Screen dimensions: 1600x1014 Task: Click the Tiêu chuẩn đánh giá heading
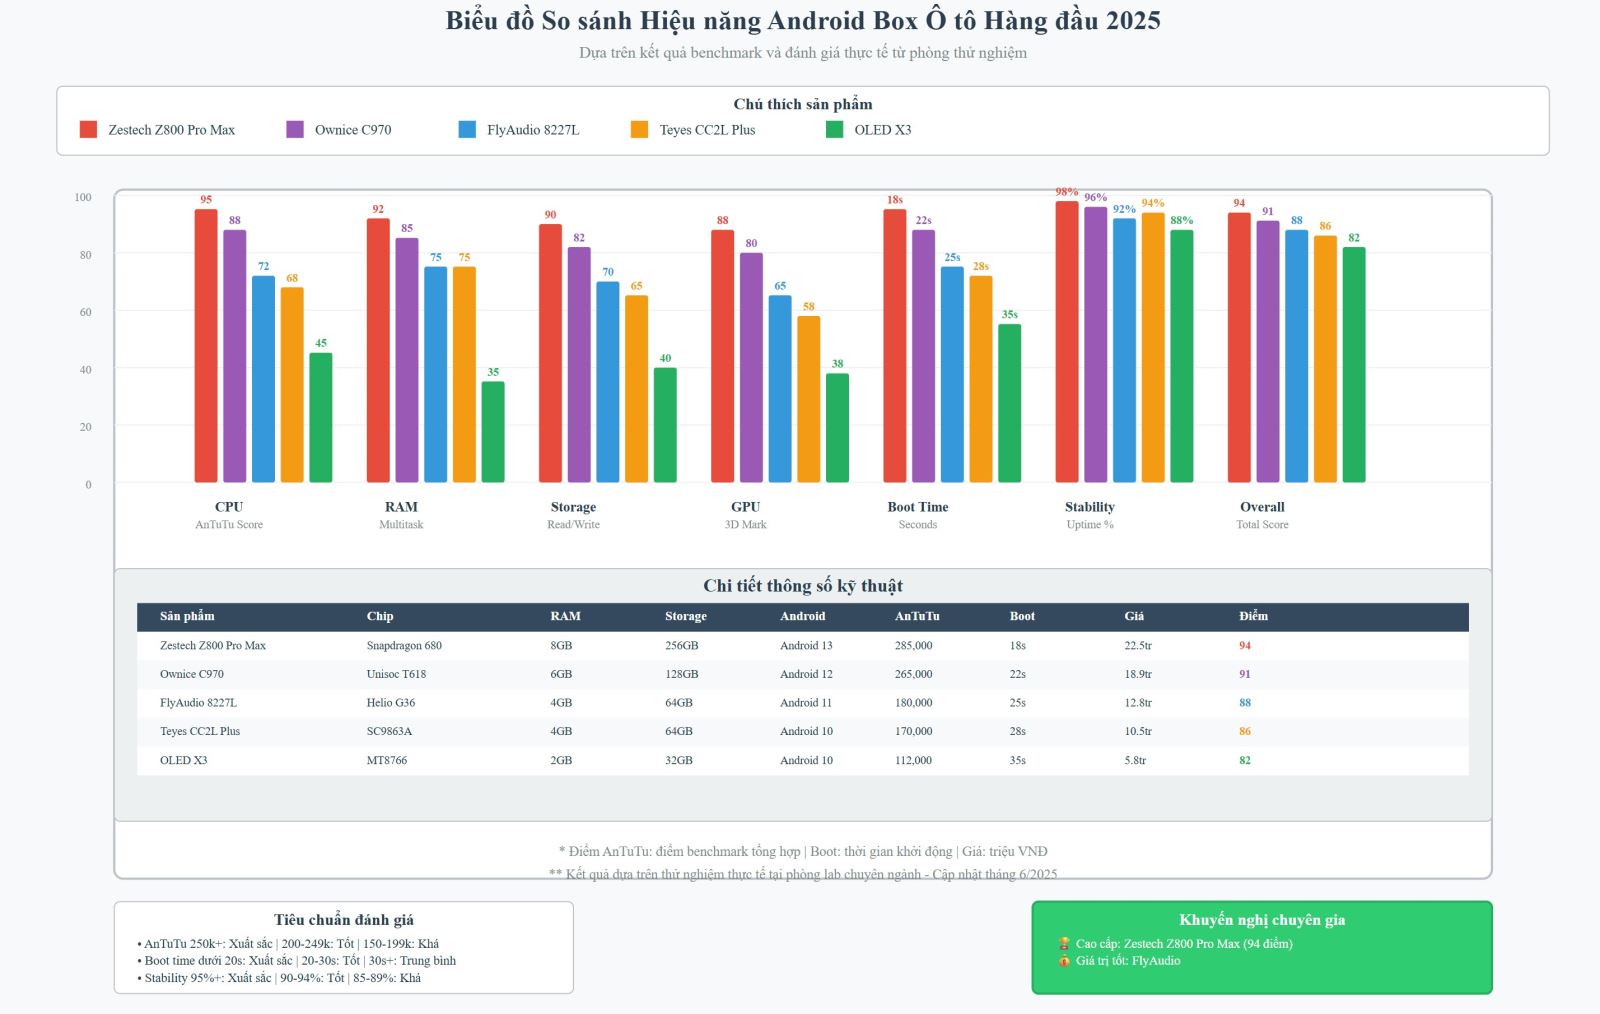pyautogui.click(x=344, y=920)
